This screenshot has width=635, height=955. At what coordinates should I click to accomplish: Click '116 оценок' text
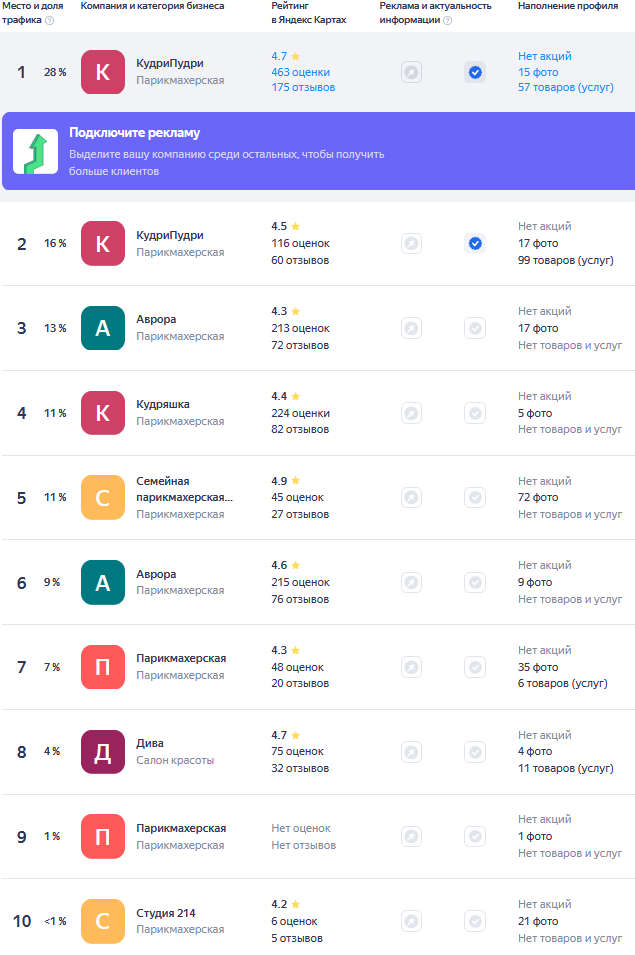[300, 243]
